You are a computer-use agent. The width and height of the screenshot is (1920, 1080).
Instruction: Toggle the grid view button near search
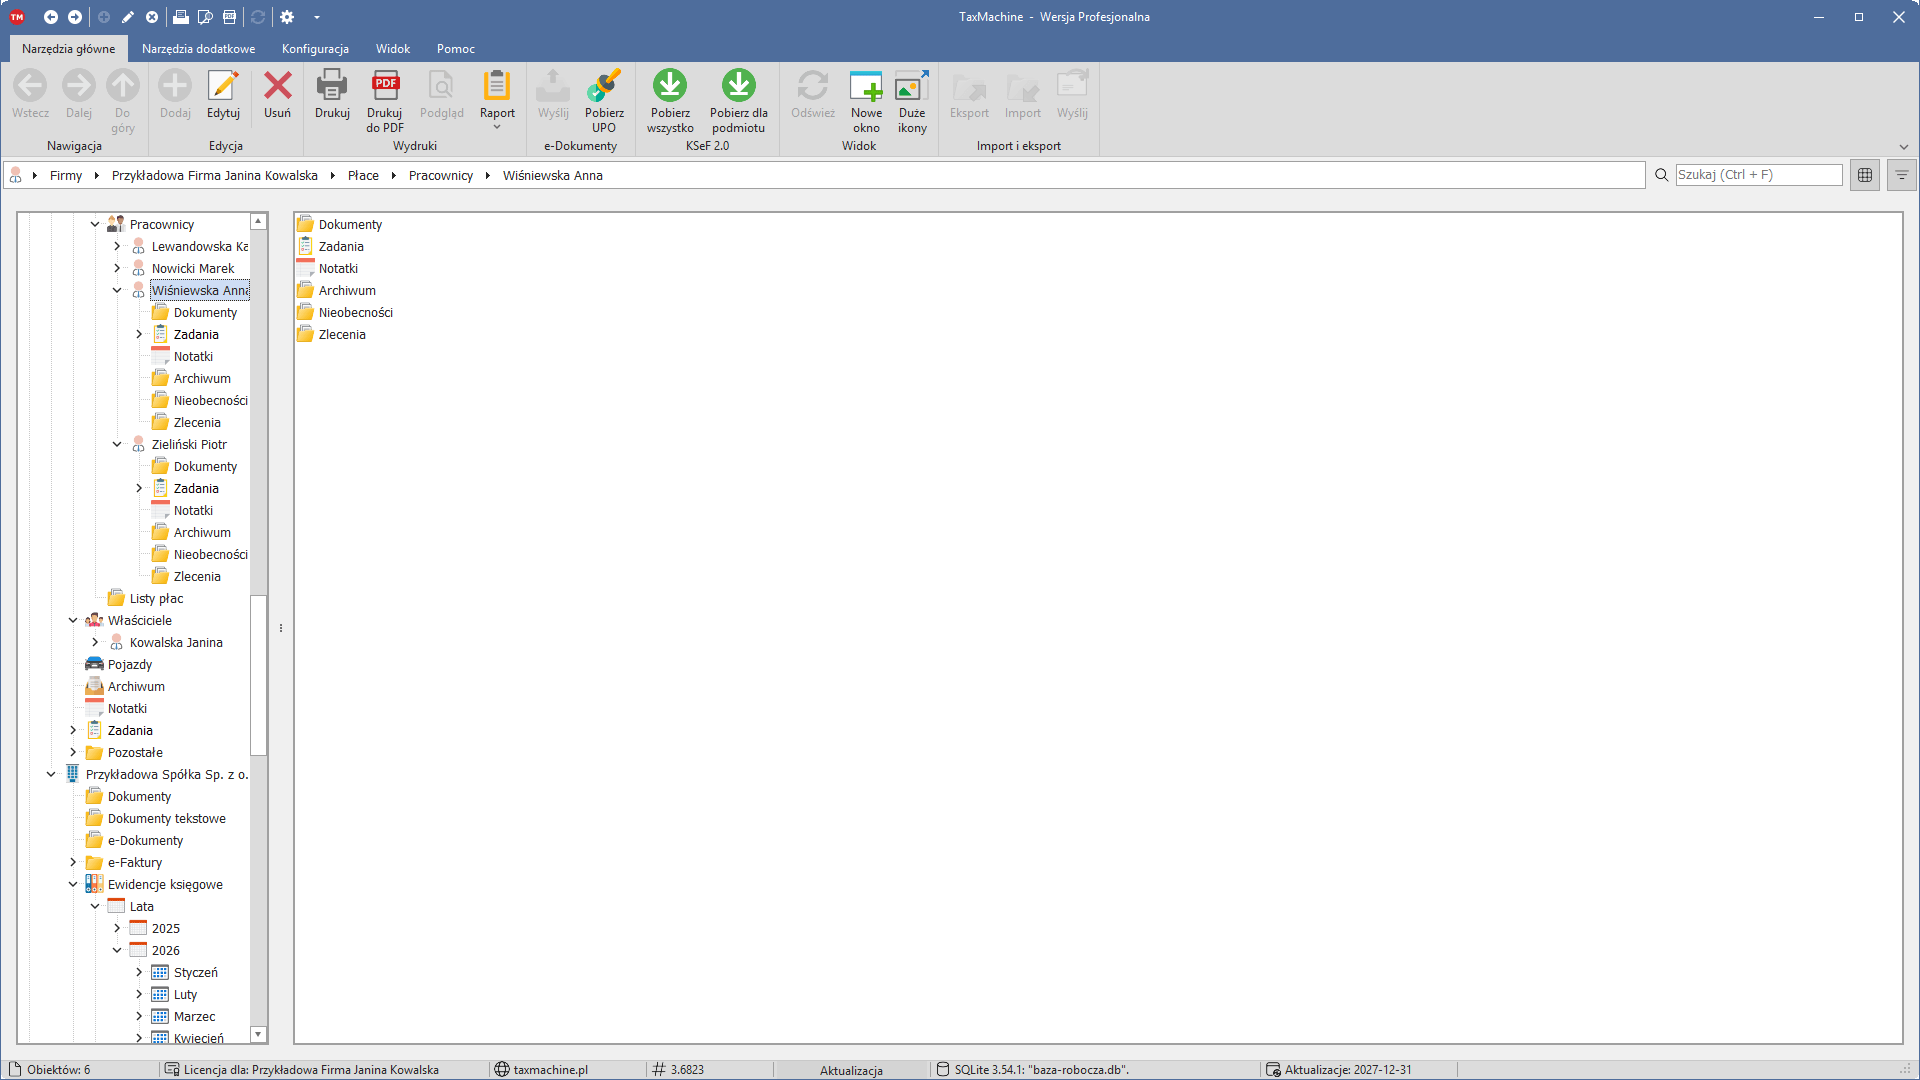pyautogui.click(x=1865, y=175)
